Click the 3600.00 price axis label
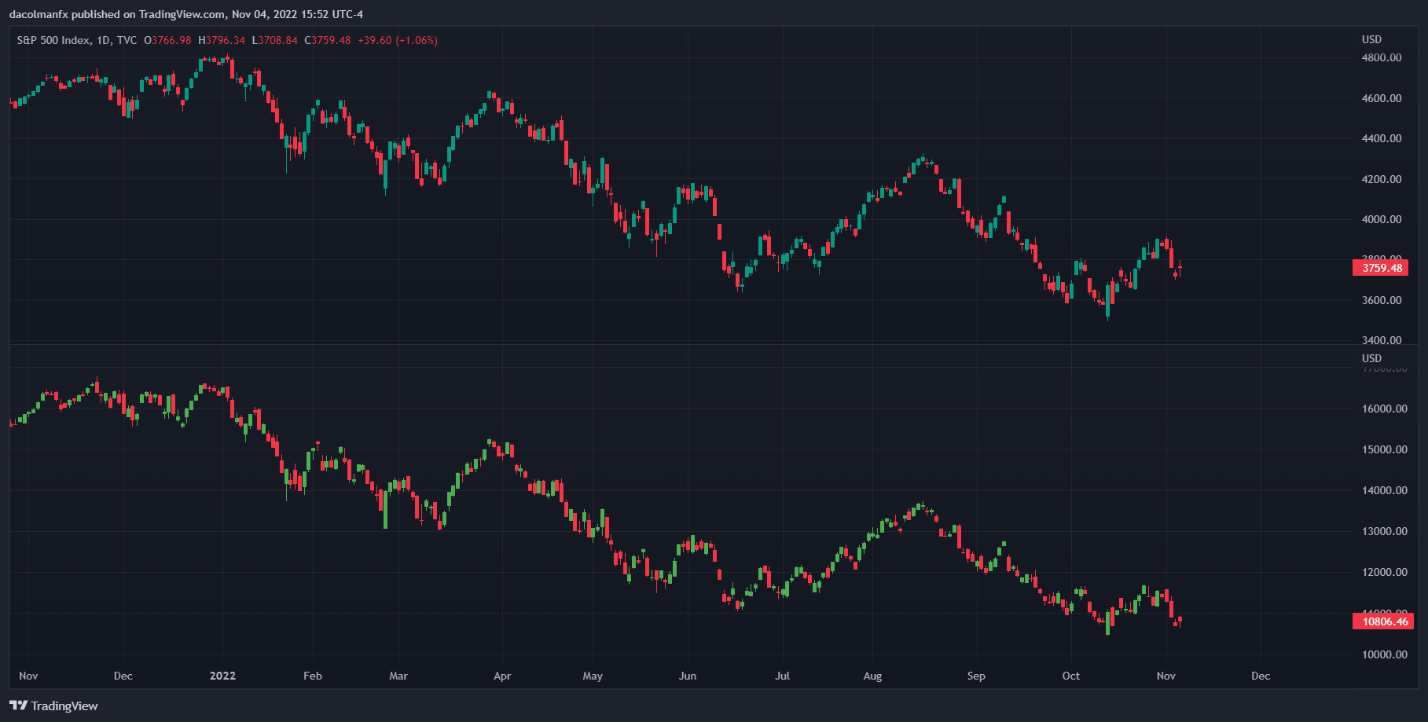The image size is (1428, 722). click(x=1381, y=301)
